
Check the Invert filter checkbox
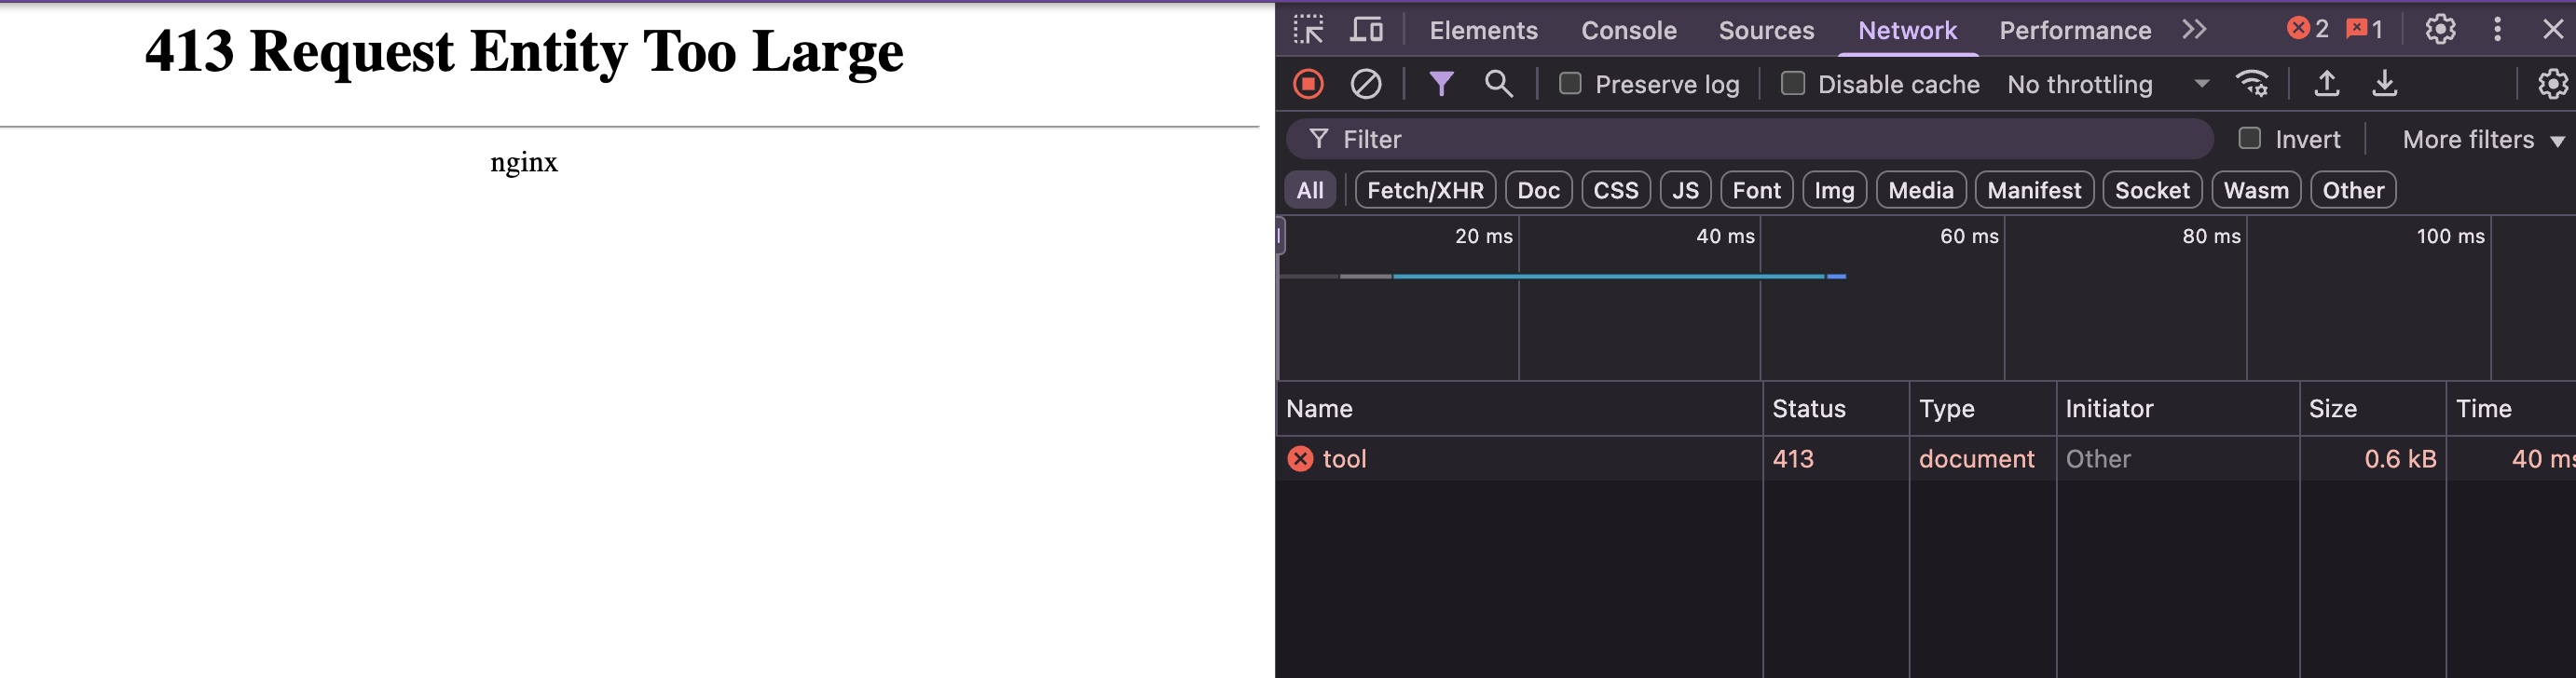(x=2250, y=138)
